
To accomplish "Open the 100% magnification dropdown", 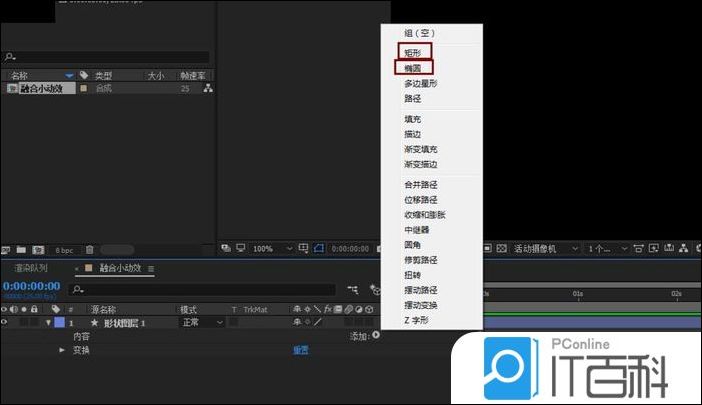I will click(x=272, y=248).
